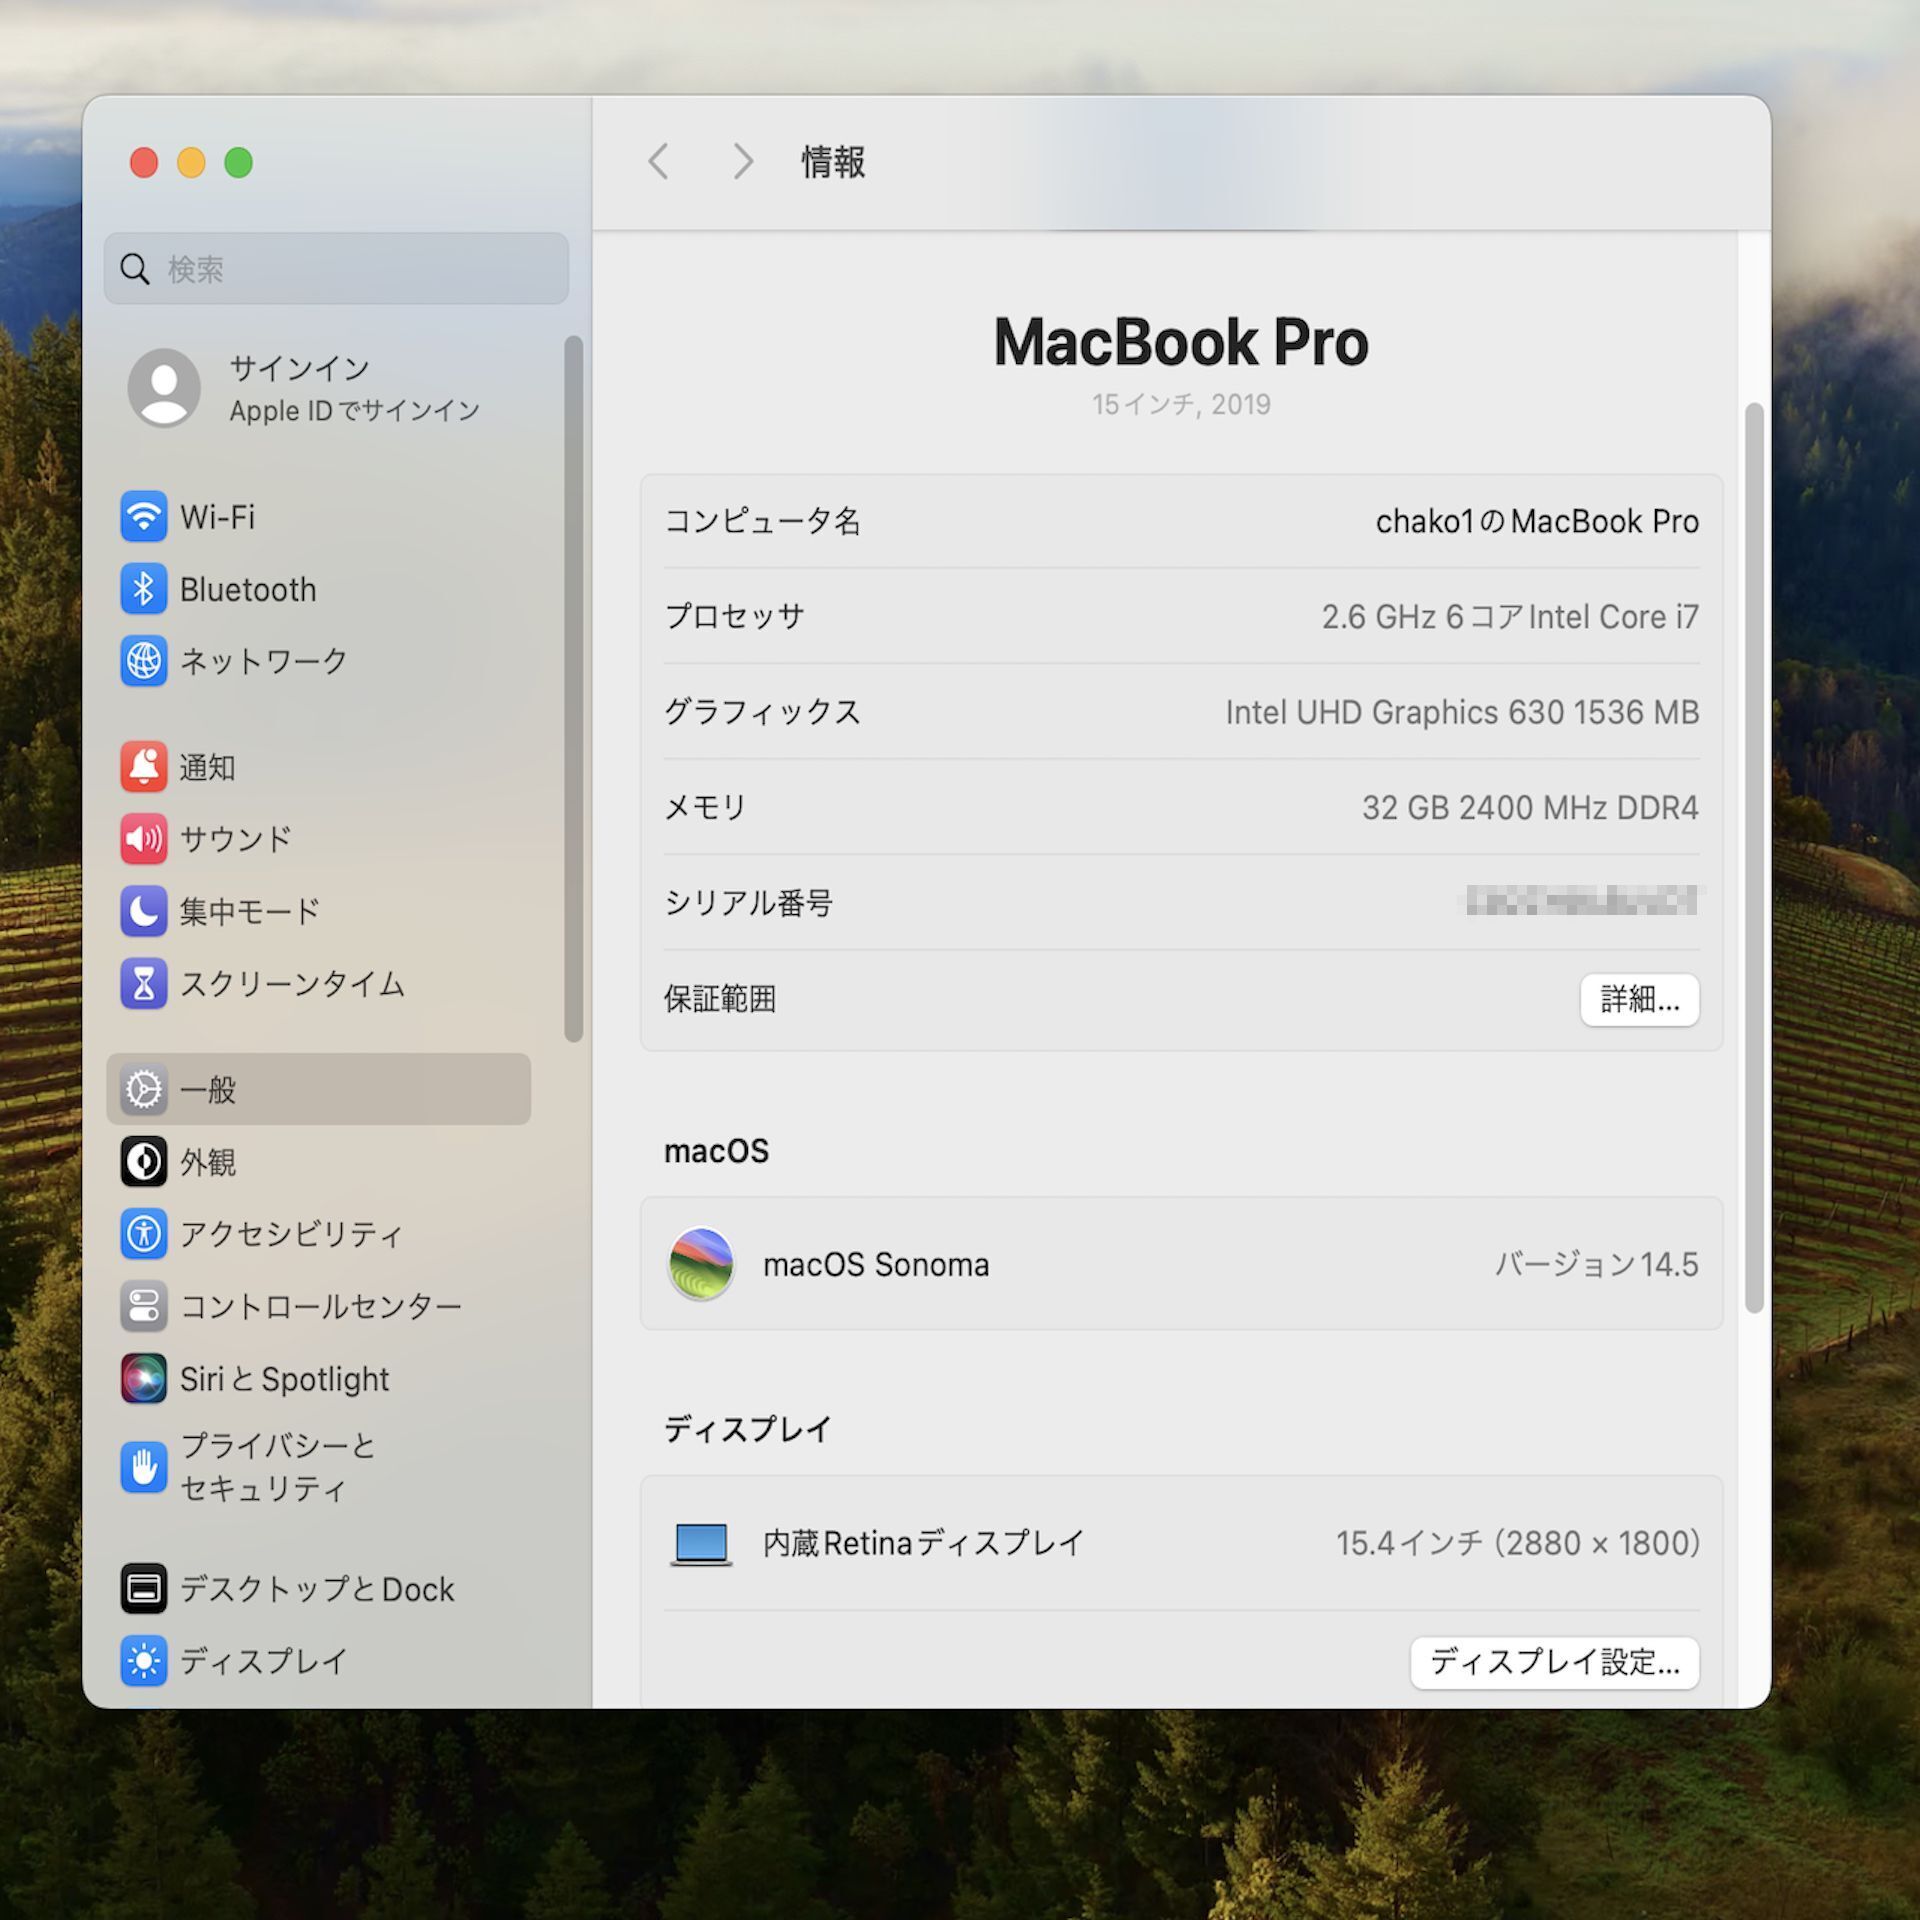The image size is (1920, 1920).
Task: Open プライバシーとセキュリティ settings
Action: [277, 1467]
